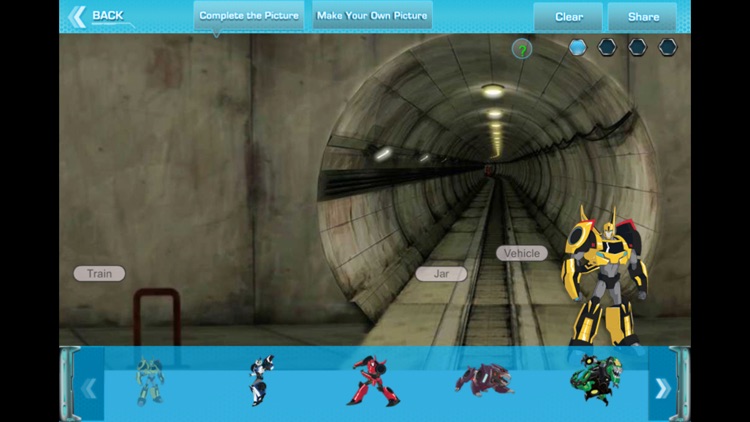Click the Jar label near the tracks
This screenshot has width=750, height=422.
pyautogui.click(x=441, y=274)
